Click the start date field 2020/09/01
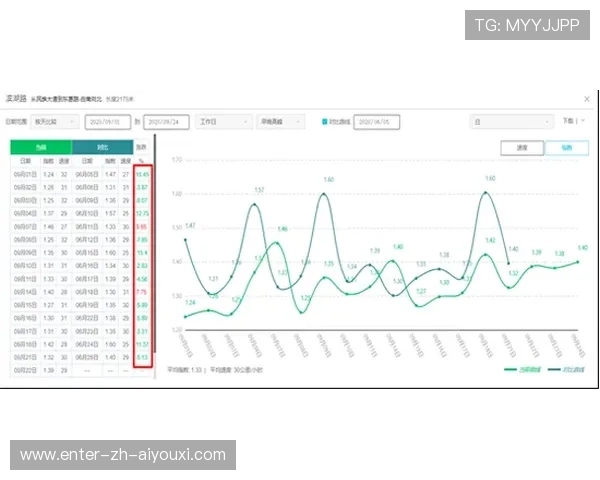Image resolution: width=600 pixels, height=480 pixels. (x=107, y=122)
